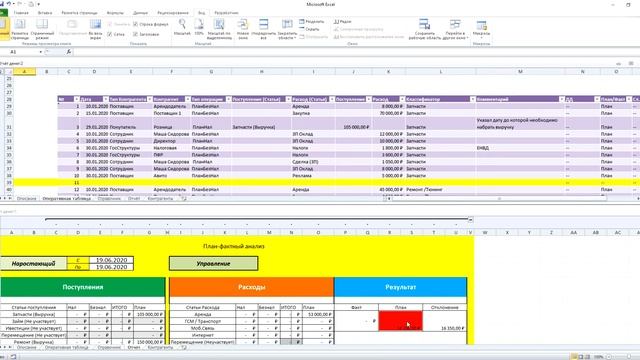Image resolution: width=640 pixels, height=360 pixels.
Task: Click the Реклама expense cell
Action: [313, 176]
